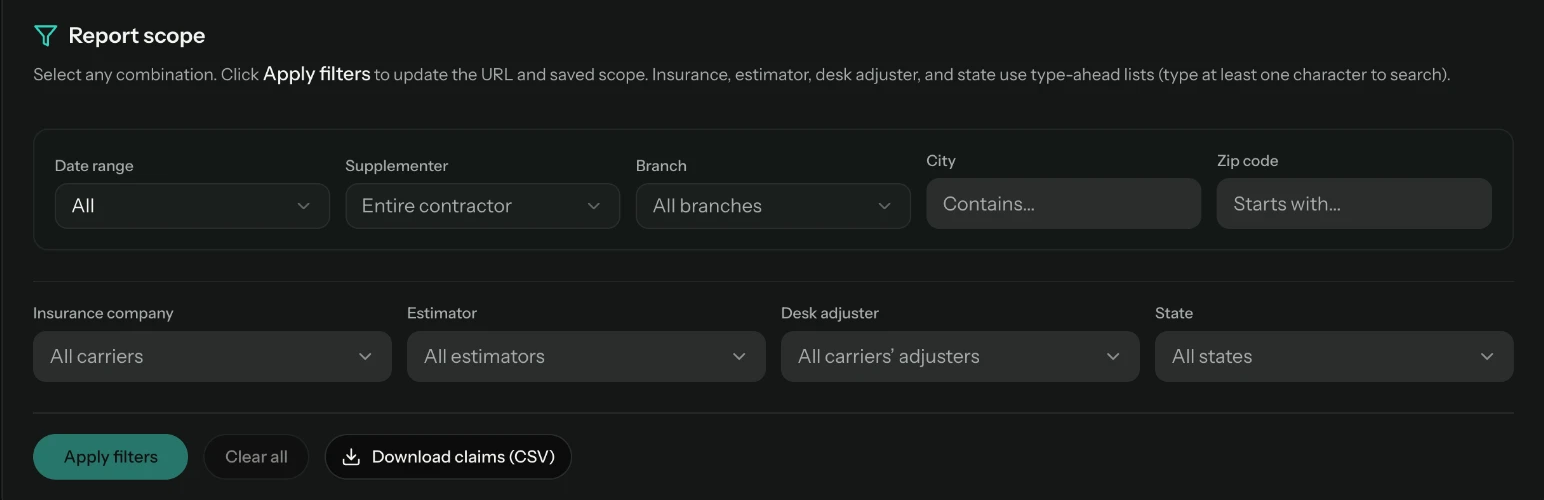Click the City label
This screenshot has width=1544, height=500.
[x=941, y=161]
